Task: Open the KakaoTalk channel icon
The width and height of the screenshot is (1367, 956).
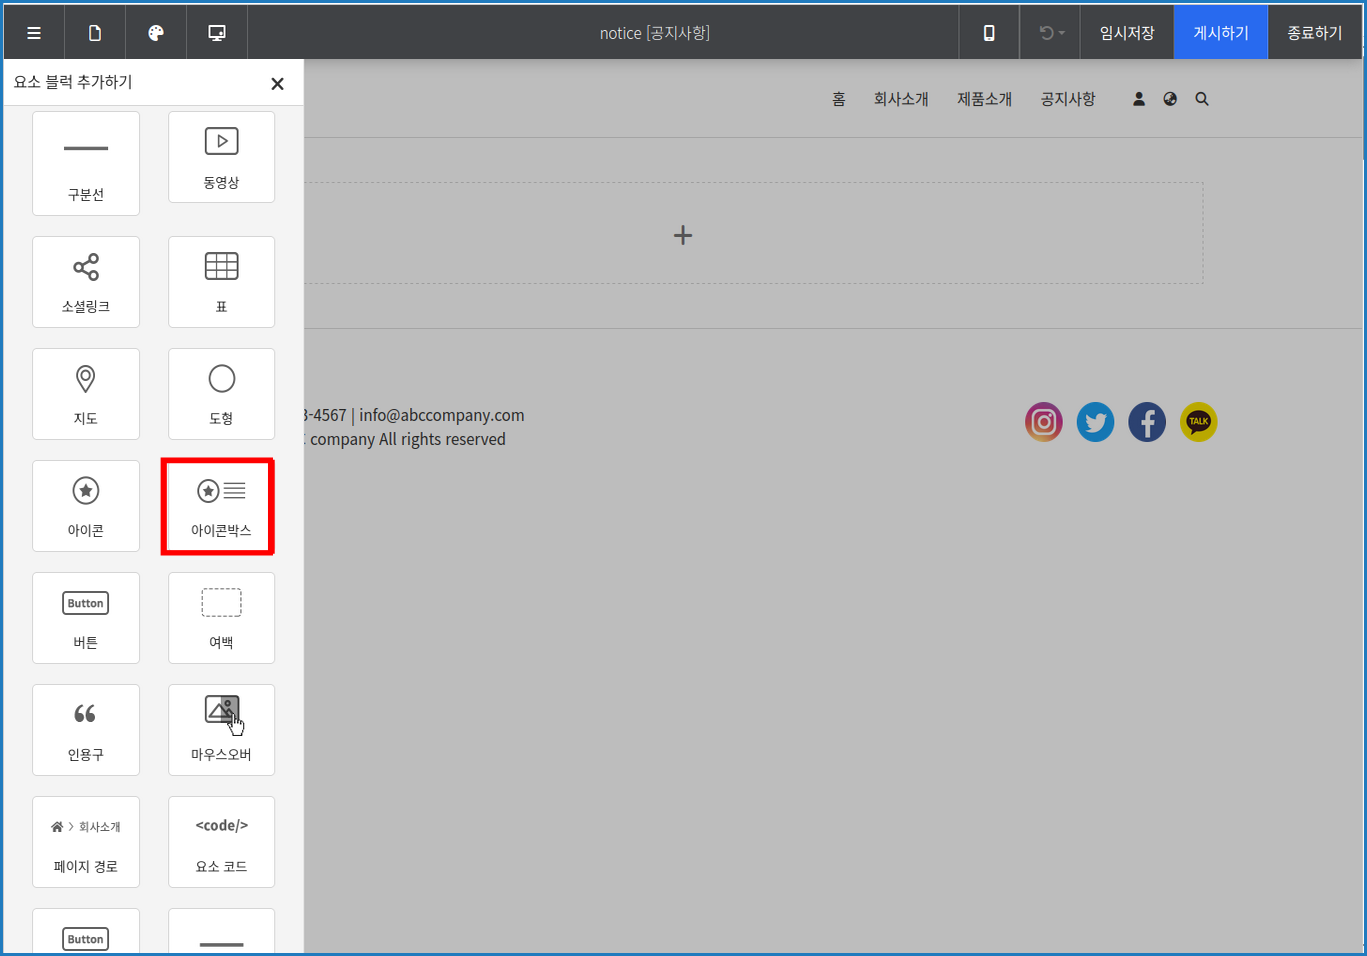Action: (x=1198, y=421)
